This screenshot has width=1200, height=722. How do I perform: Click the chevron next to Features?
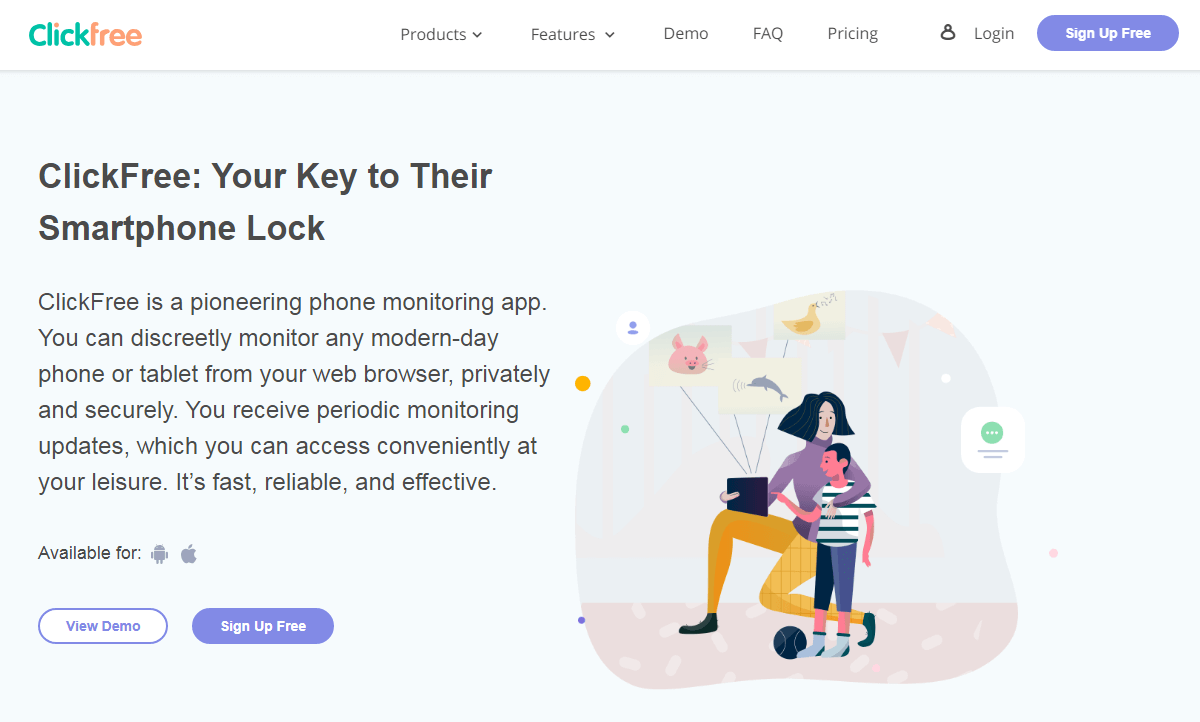pos(610,35)
